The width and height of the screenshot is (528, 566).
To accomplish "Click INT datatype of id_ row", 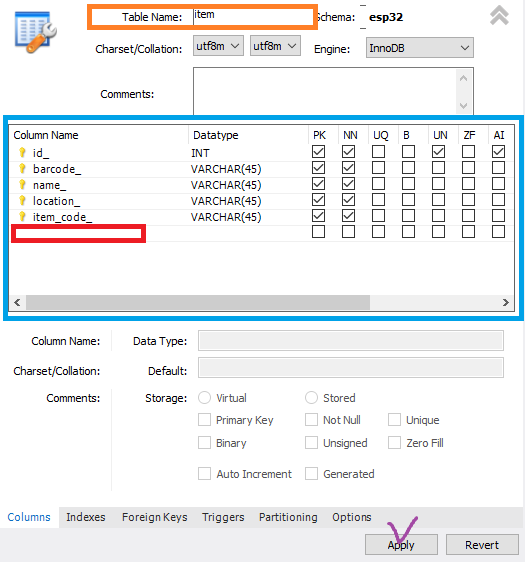I will click(x=200, y=153).
